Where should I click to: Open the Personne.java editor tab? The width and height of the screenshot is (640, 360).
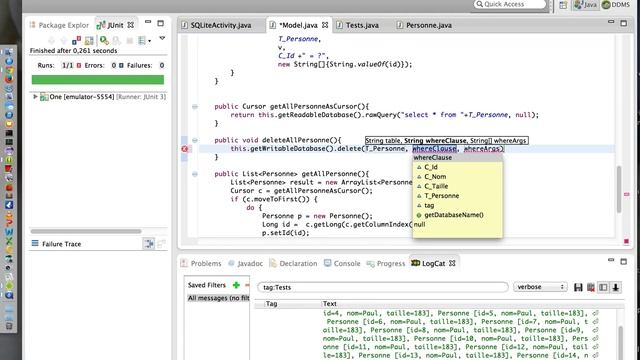[x=424, y=25]
